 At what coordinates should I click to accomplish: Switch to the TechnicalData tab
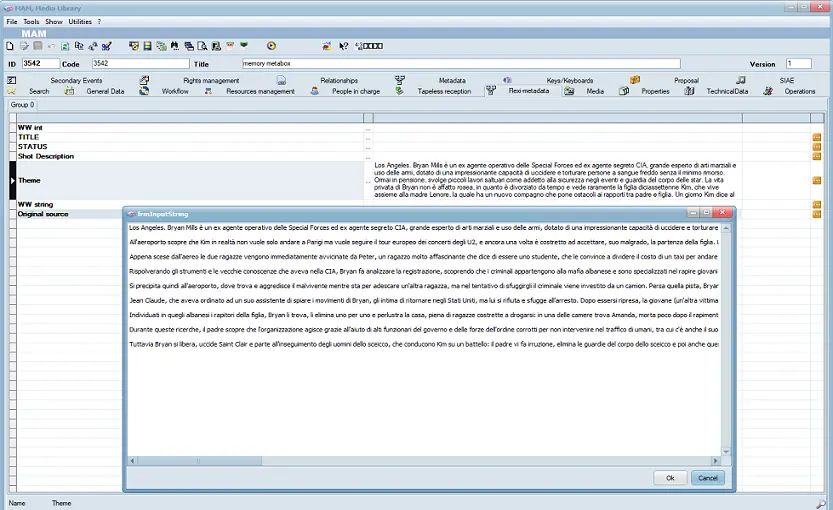[726, 91]
